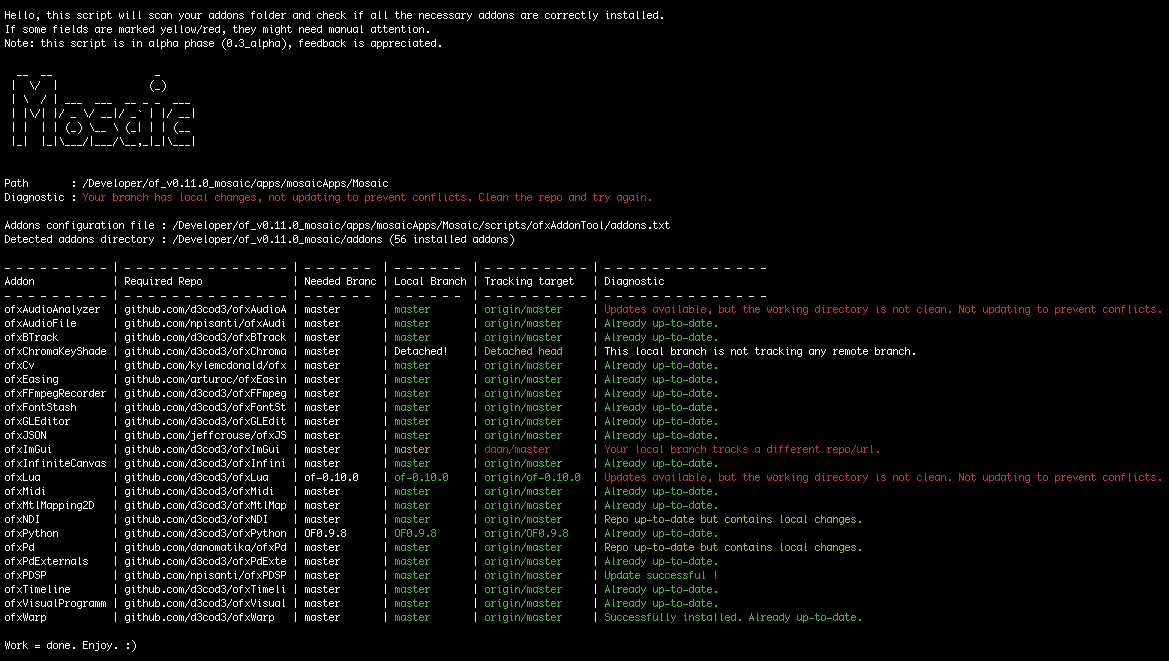Click the ofxPd addon name
1169x661 pixels.
point(19,548)
